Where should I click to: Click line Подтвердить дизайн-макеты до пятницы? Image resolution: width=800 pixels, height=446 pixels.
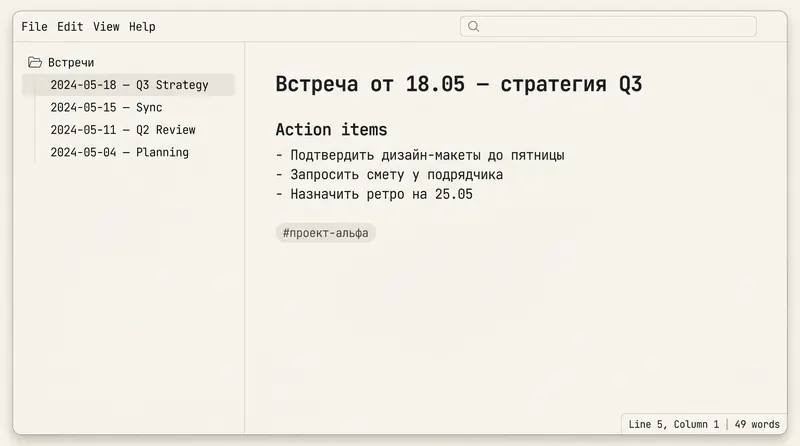(x=420, y=155)
